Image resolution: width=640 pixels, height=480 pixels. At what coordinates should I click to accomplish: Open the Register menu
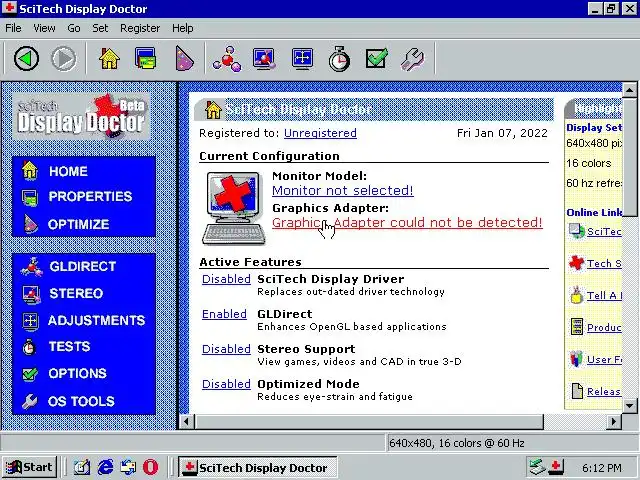(140, 28)
